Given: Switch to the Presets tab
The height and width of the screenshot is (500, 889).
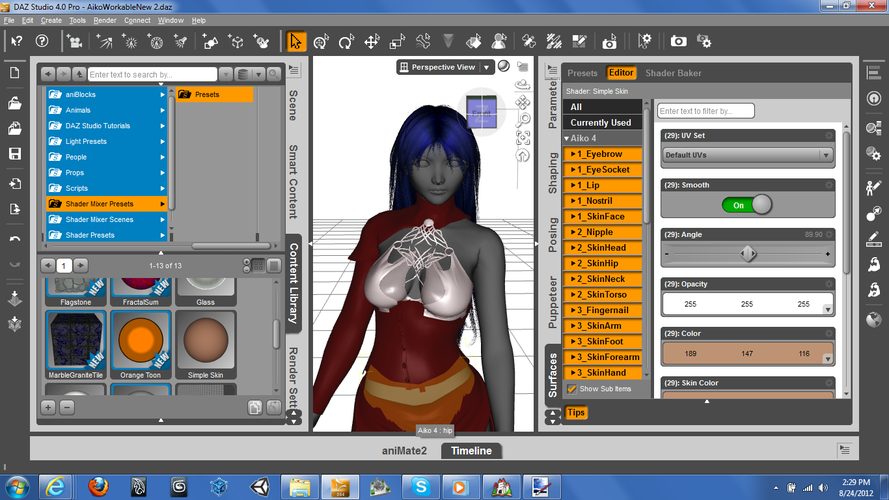Looking at the screenshot, I should click(582, 73).
